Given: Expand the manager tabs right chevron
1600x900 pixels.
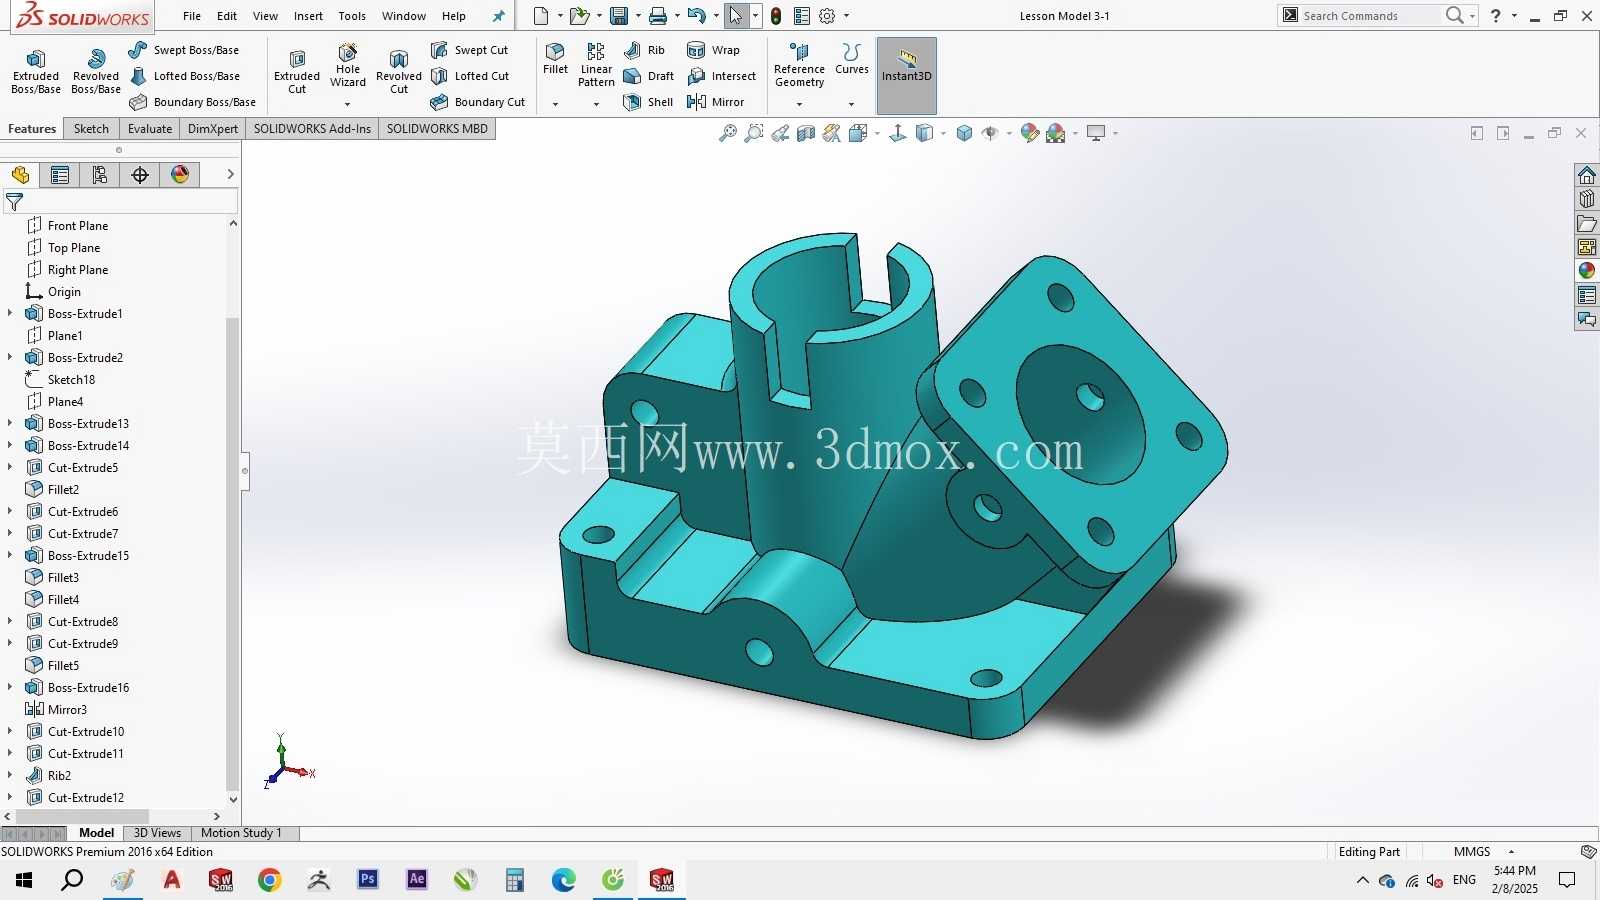Looking at the screenshot, I should [230, 174].
